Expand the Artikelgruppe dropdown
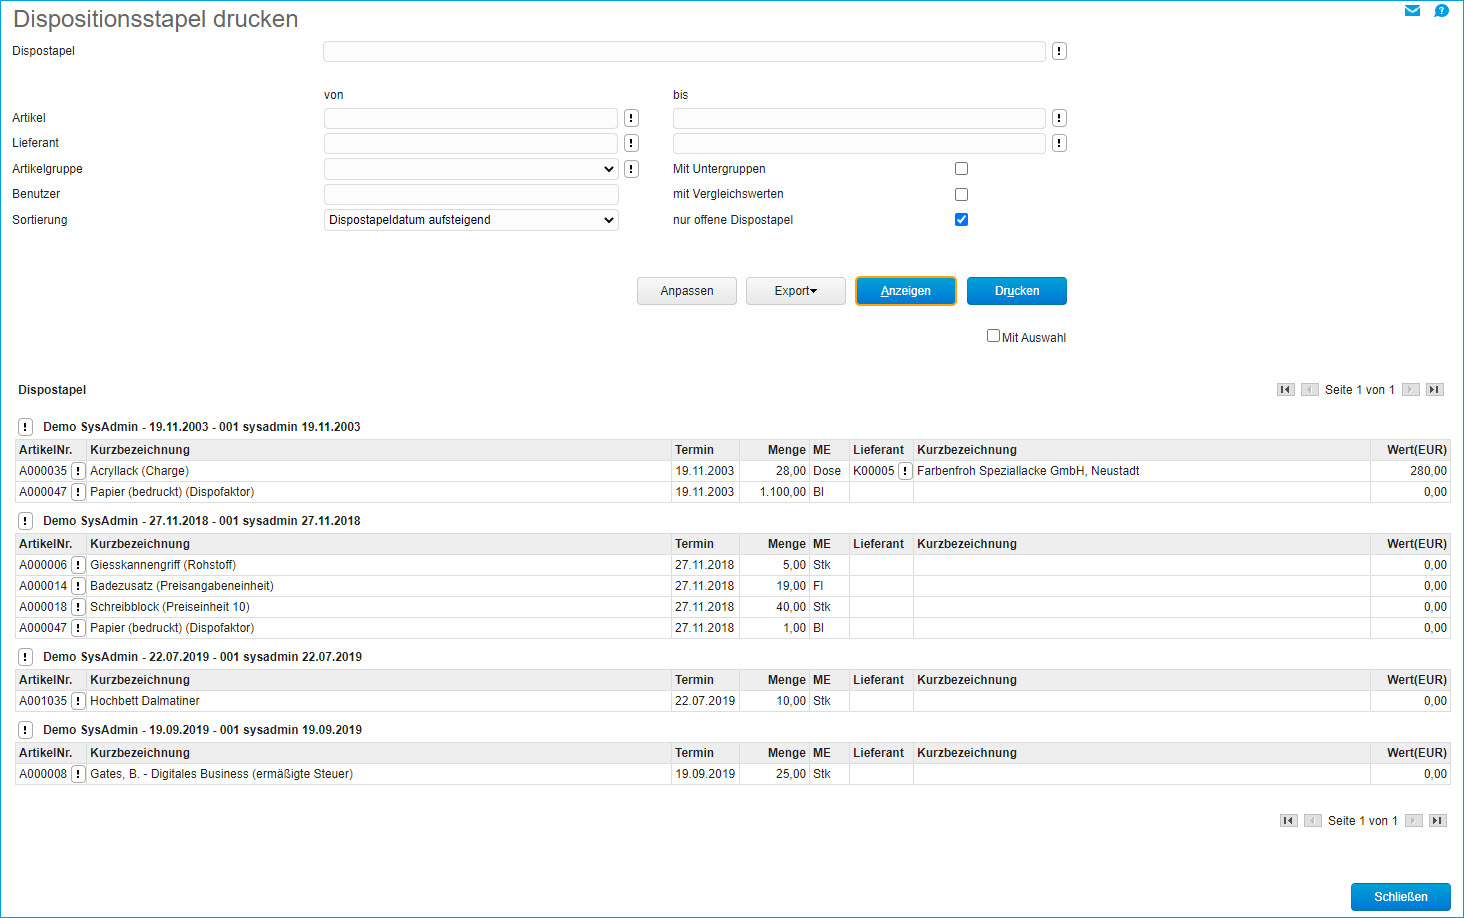The image size is (1464, 918). [471, 169]
